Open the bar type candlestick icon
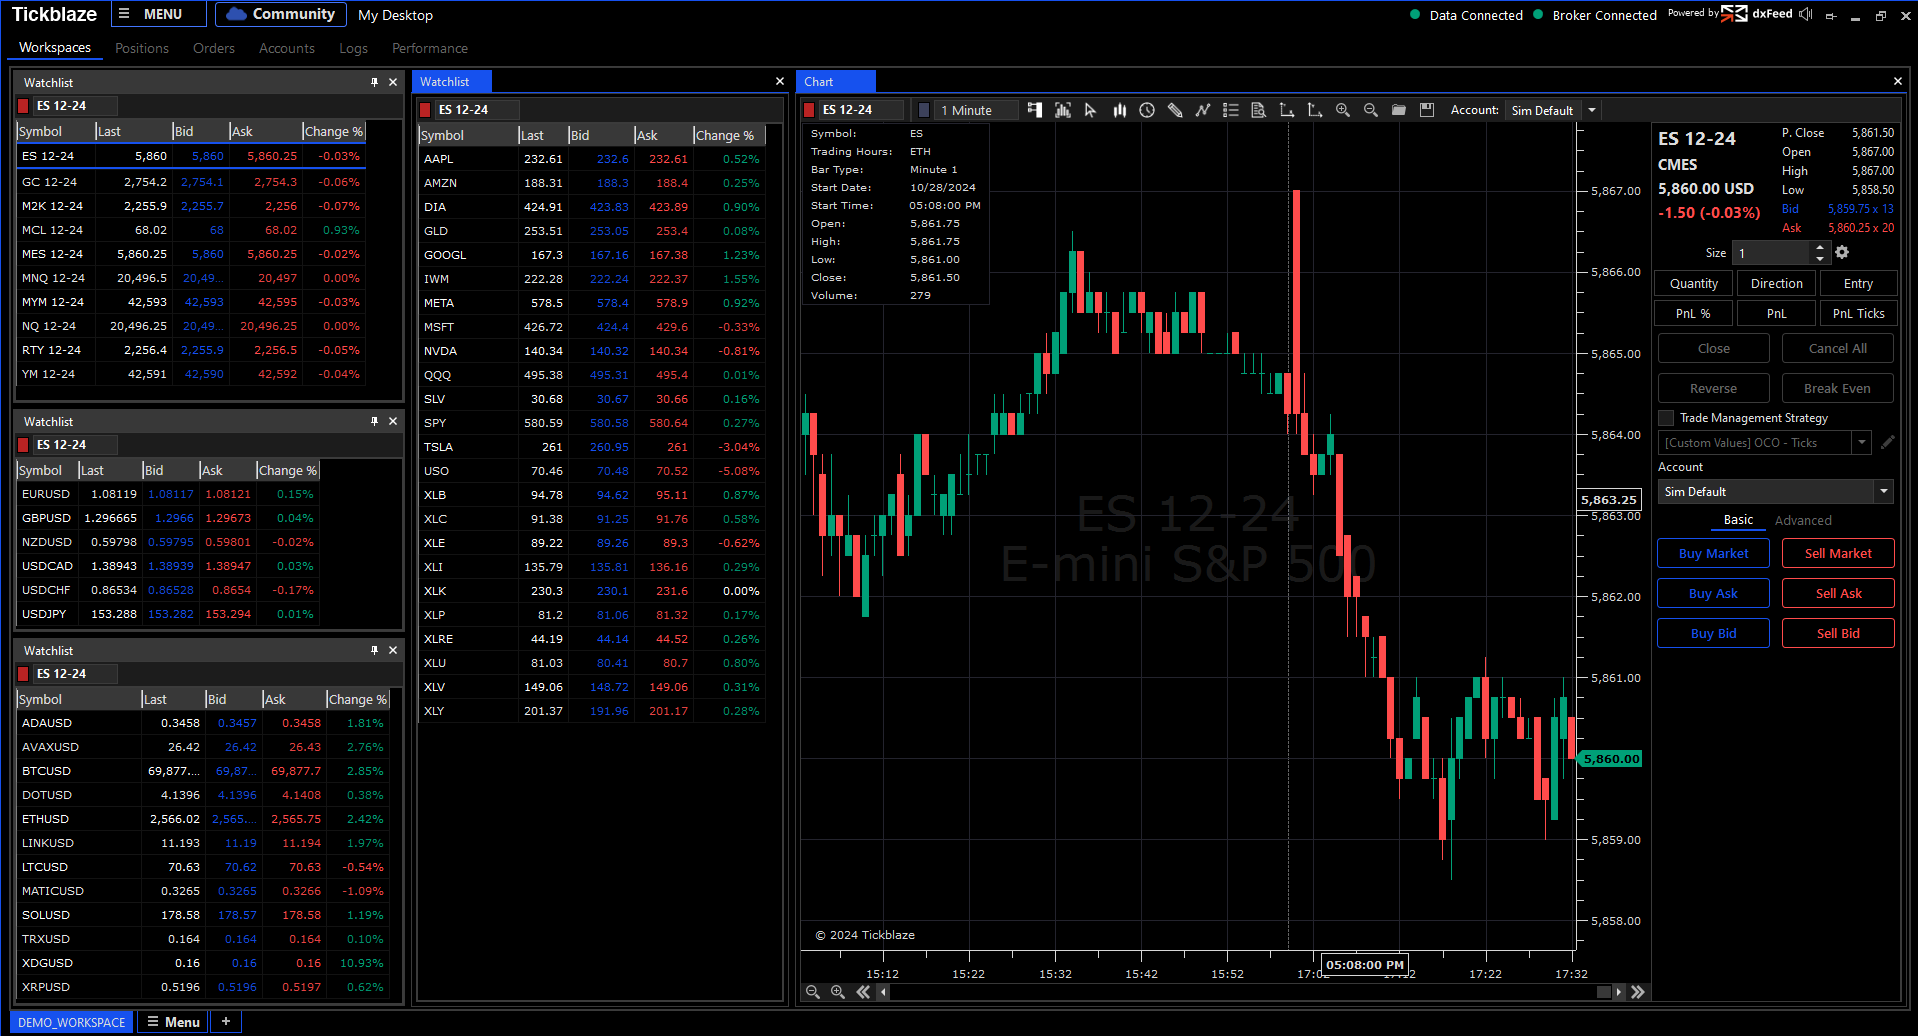This screenshot has width=1918, height=1036. 1119,110
